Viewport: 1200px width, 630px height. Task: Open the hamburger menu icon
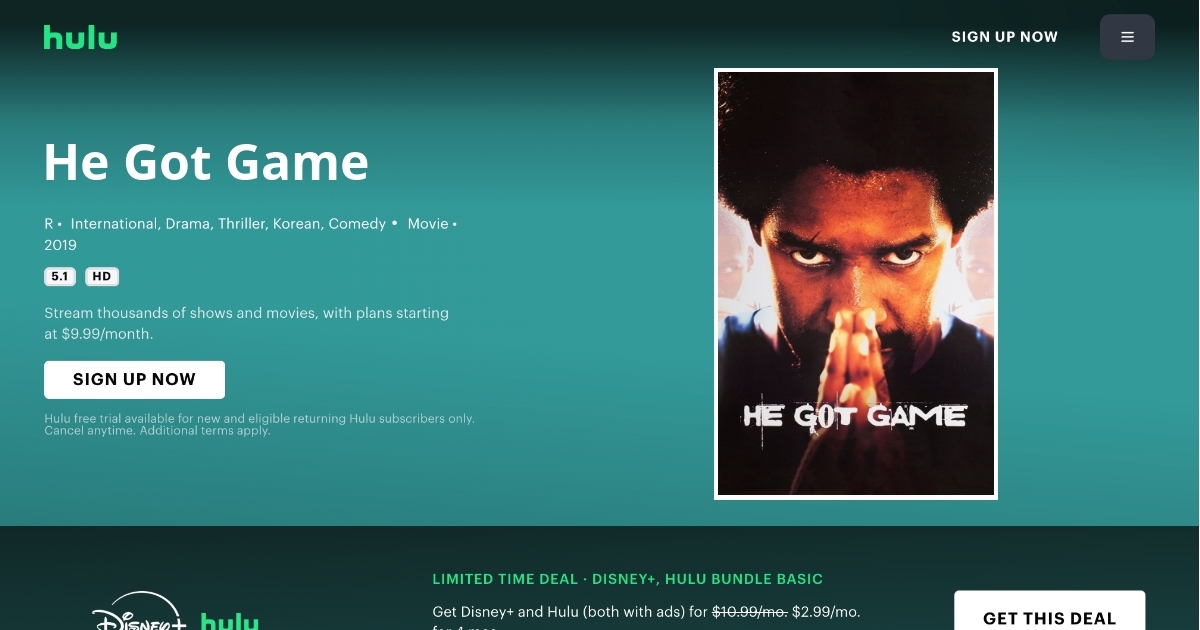coord(1127,37)
